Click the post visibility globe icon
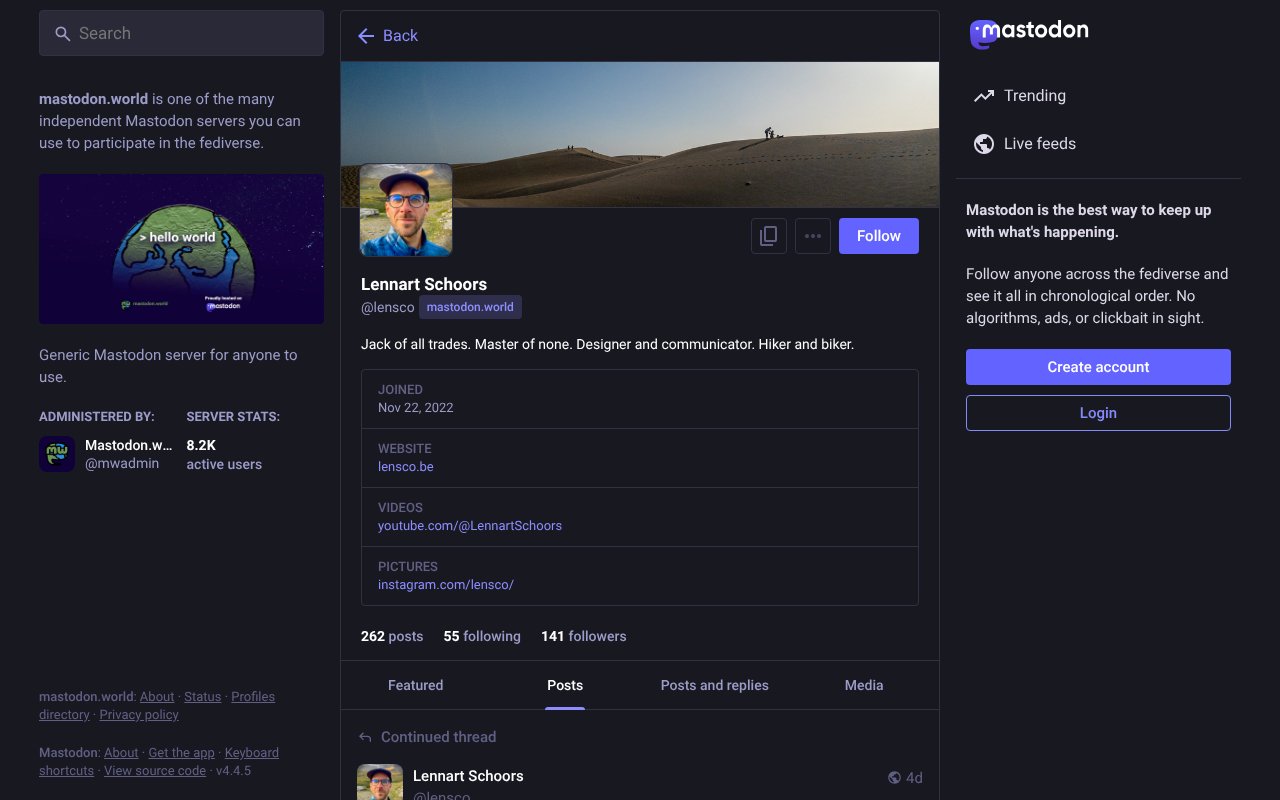This screenshot has height=800, width=1280. pyautogui.click(x=894, y=778)
